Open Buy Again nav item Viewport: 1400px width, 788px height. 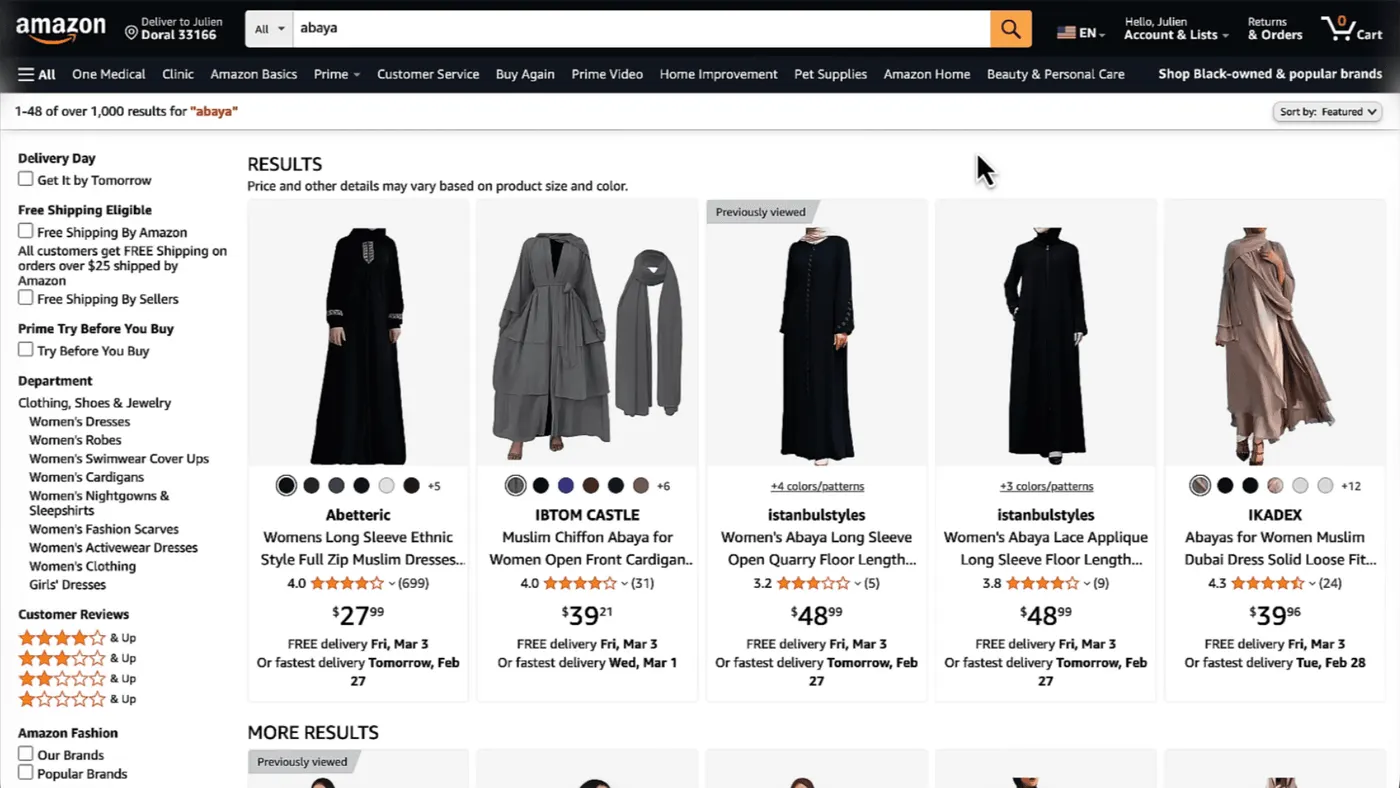525,74
